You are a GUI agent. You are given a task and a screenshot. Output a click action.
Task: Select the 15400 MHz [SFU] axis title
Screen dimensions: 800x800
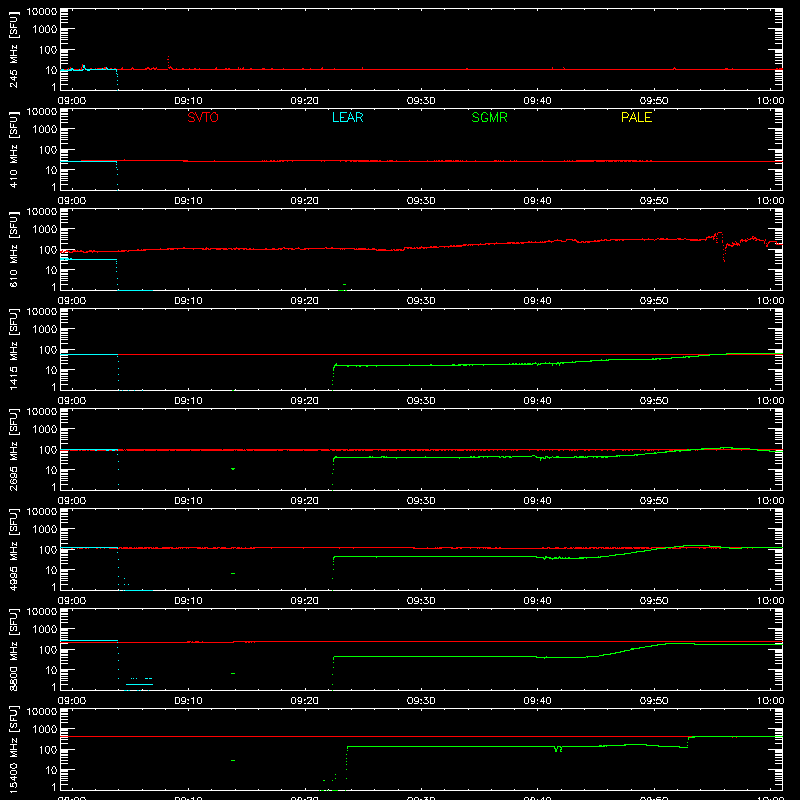(x=13, y=749)
